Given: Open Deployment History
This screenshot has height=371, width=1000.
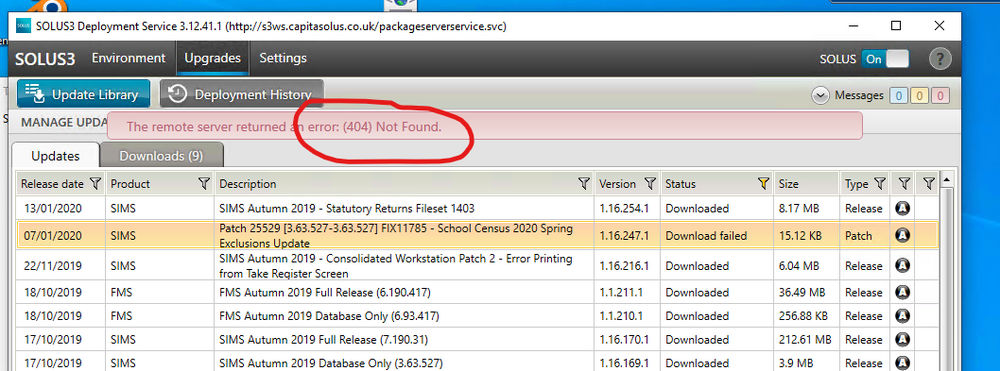Looking at the screenshot, I should pos(242,94).
